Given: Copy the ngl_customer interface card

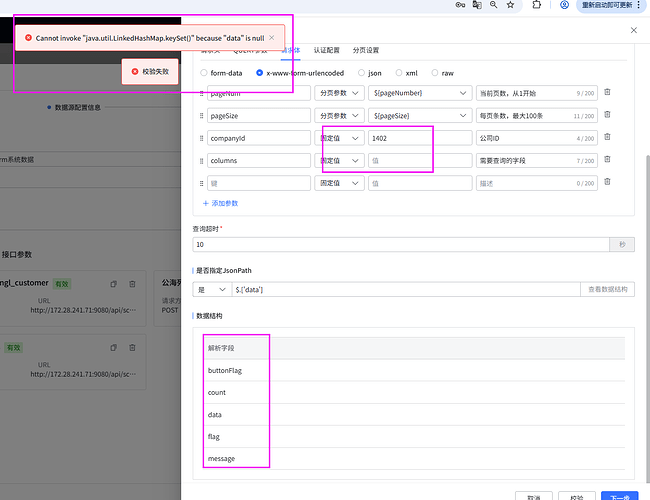Looking at the screenshot, I should 114,284.
